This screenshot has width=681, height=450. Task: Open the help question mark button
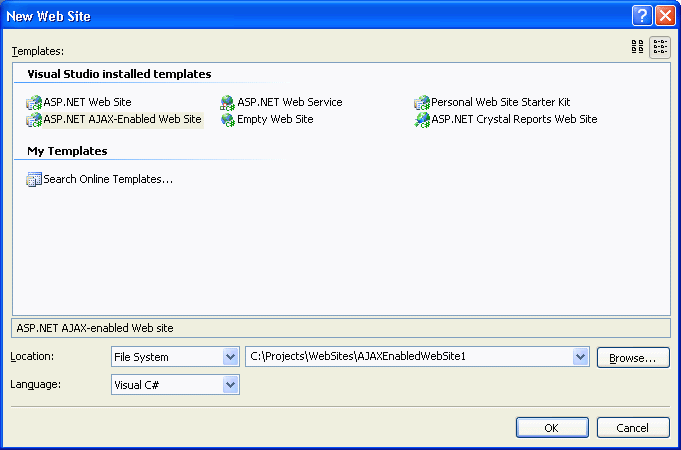pyautogui.click(x=642, y=16)
